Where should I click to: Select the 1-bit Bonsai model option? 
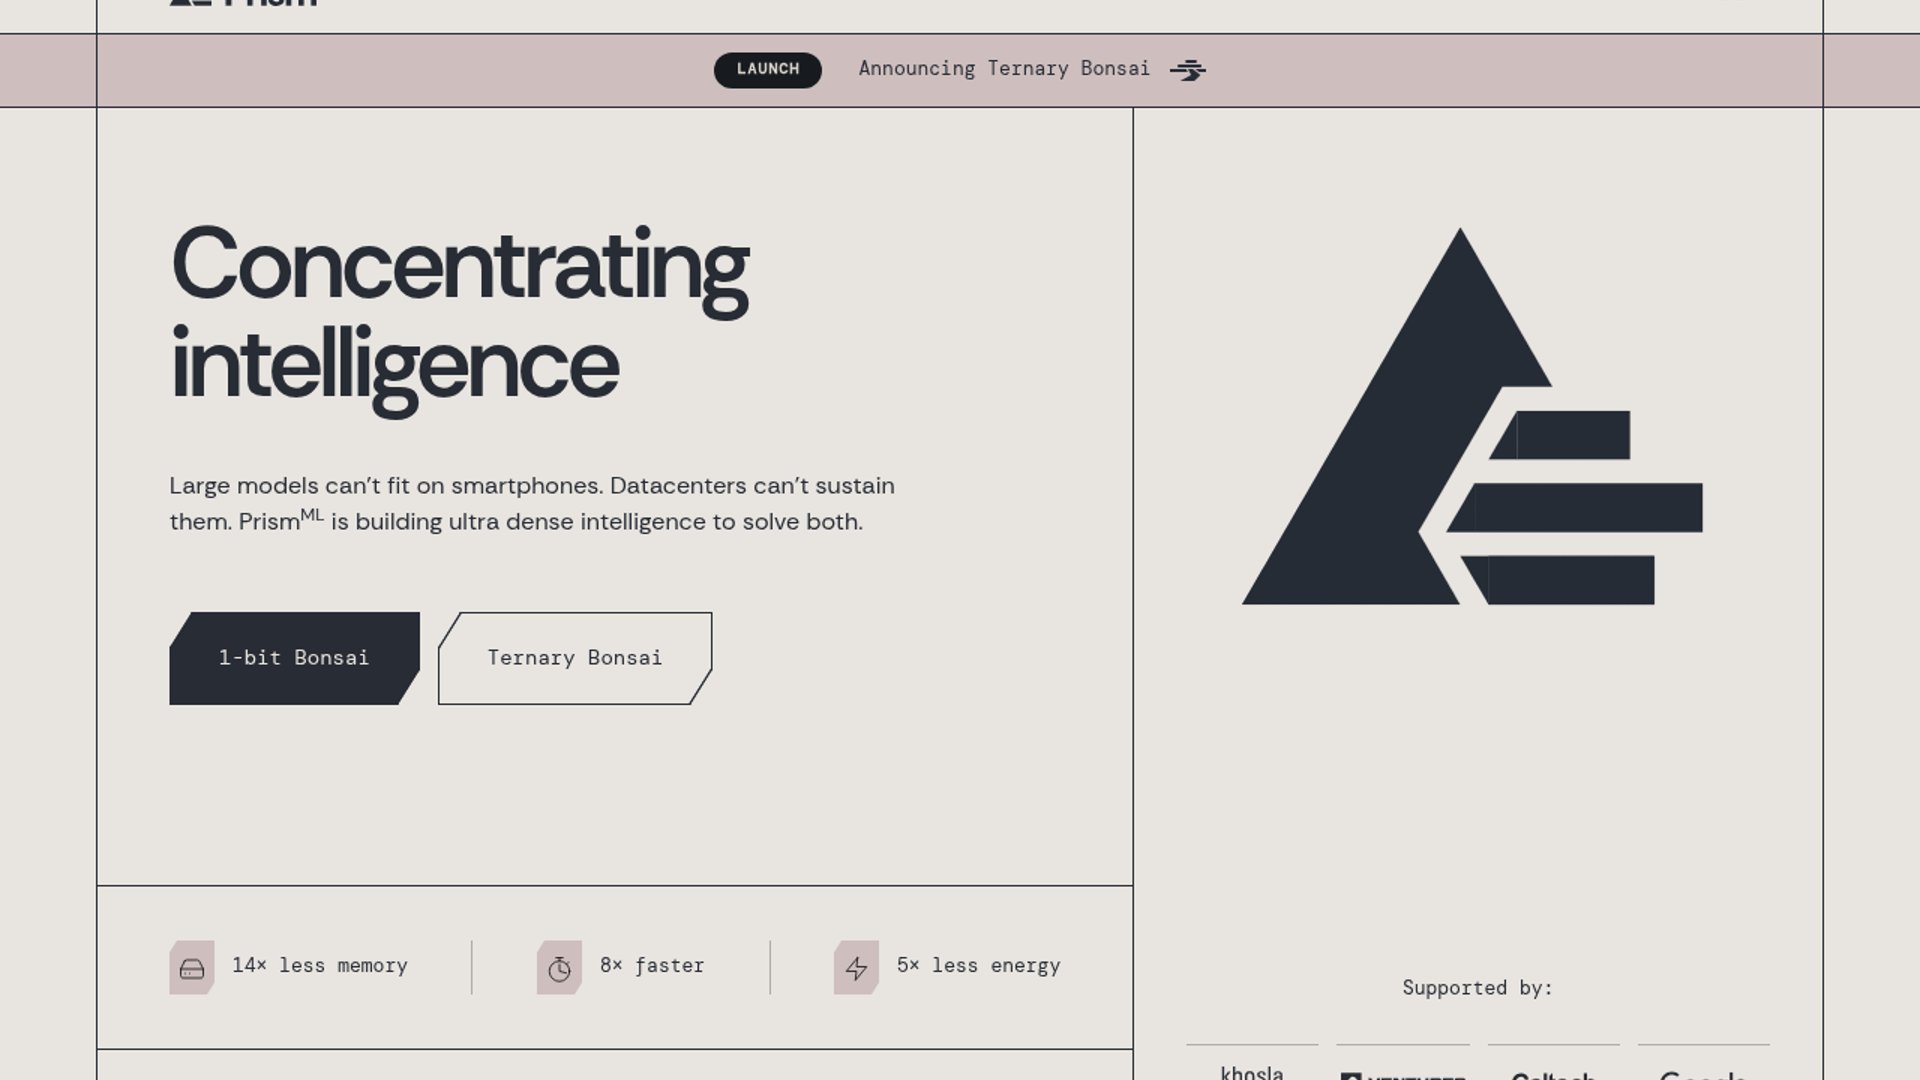click(293, 658)
